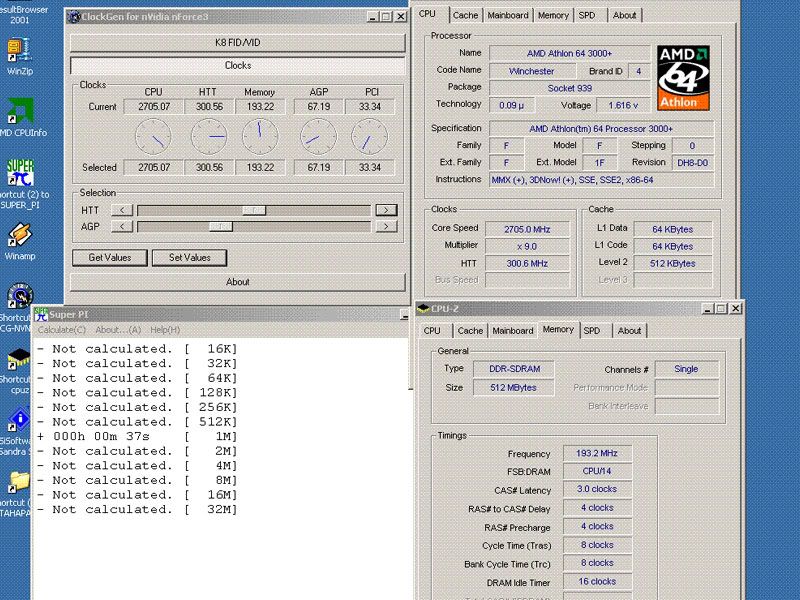The width and height of the screenshot is (800, 600).
Task: Click the AGP slider thumb
Action: (221, 227)
